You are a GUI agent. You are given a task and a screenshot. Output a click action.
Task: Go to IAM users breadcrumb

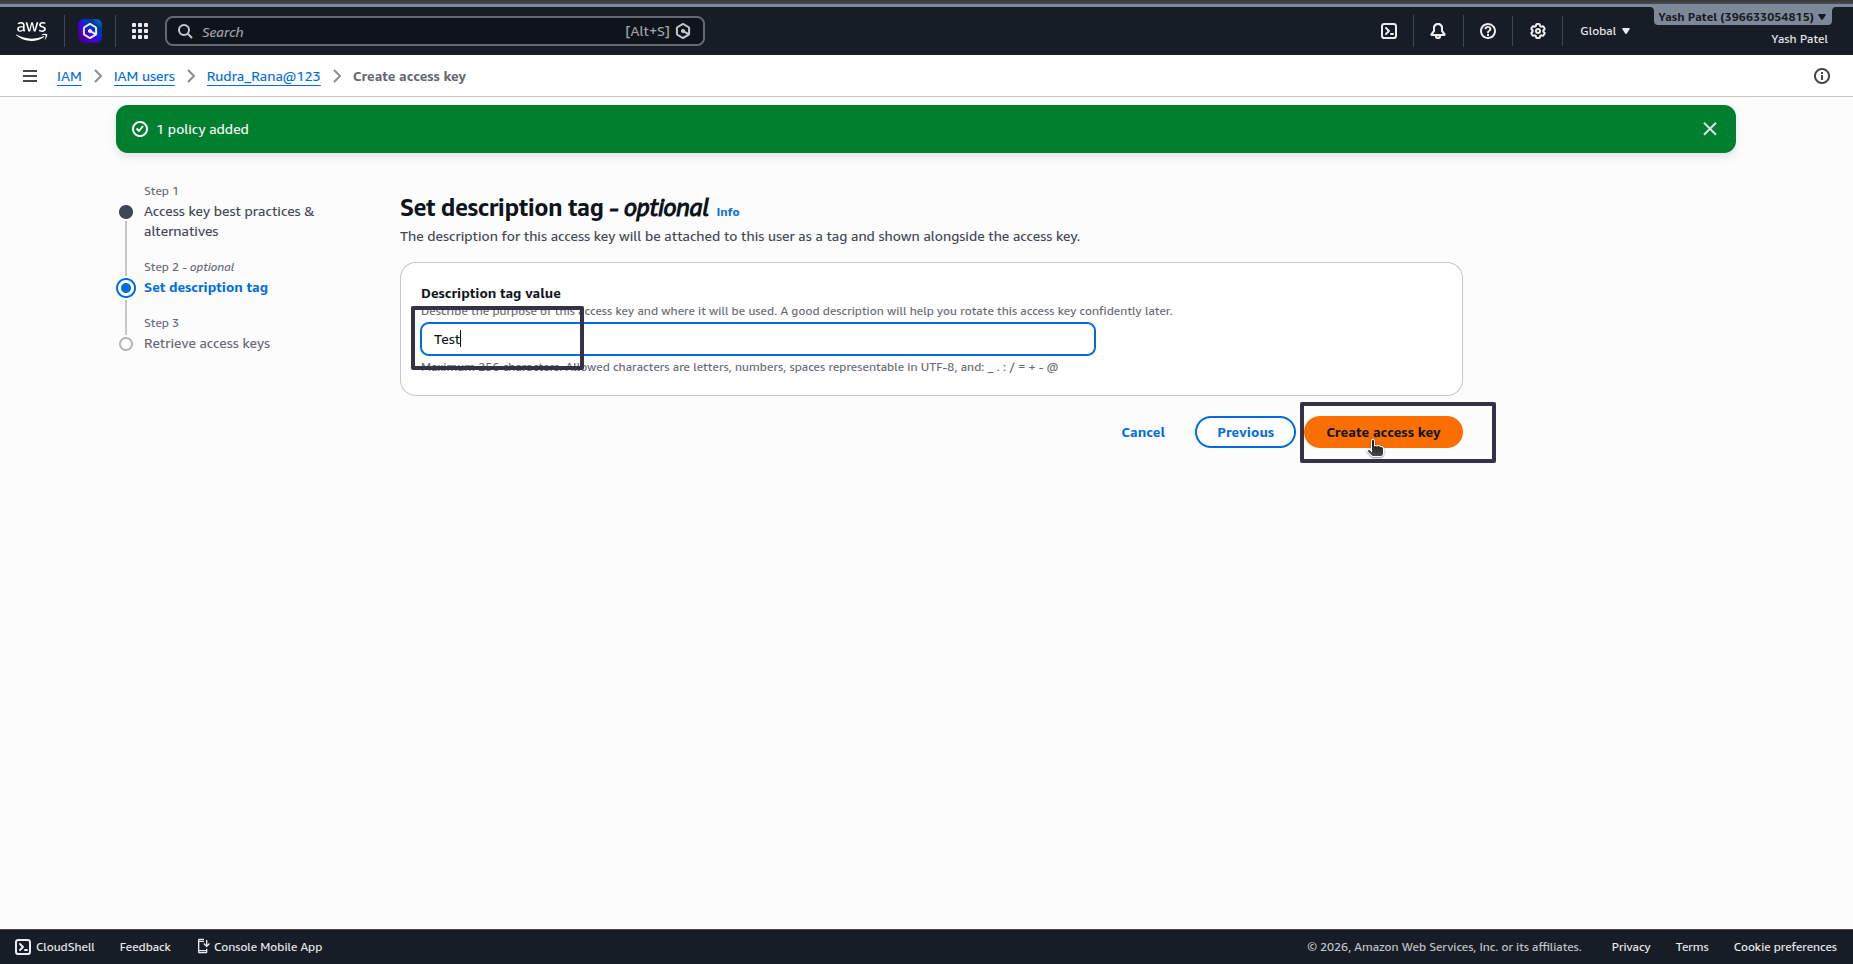pos(144,76)
